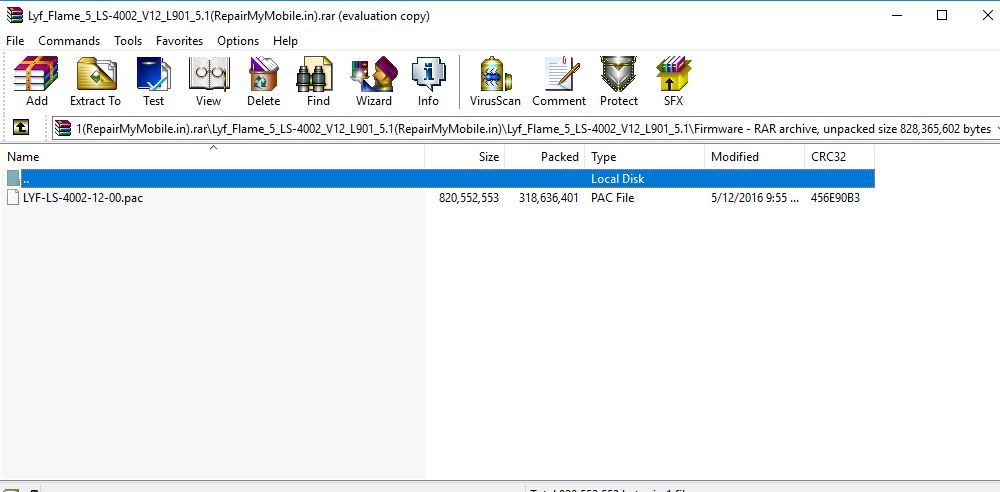The image size is (1000, 492).
Task: Select the LYF-LS-4002-12-00.pac file name
Action: point(83,198)
